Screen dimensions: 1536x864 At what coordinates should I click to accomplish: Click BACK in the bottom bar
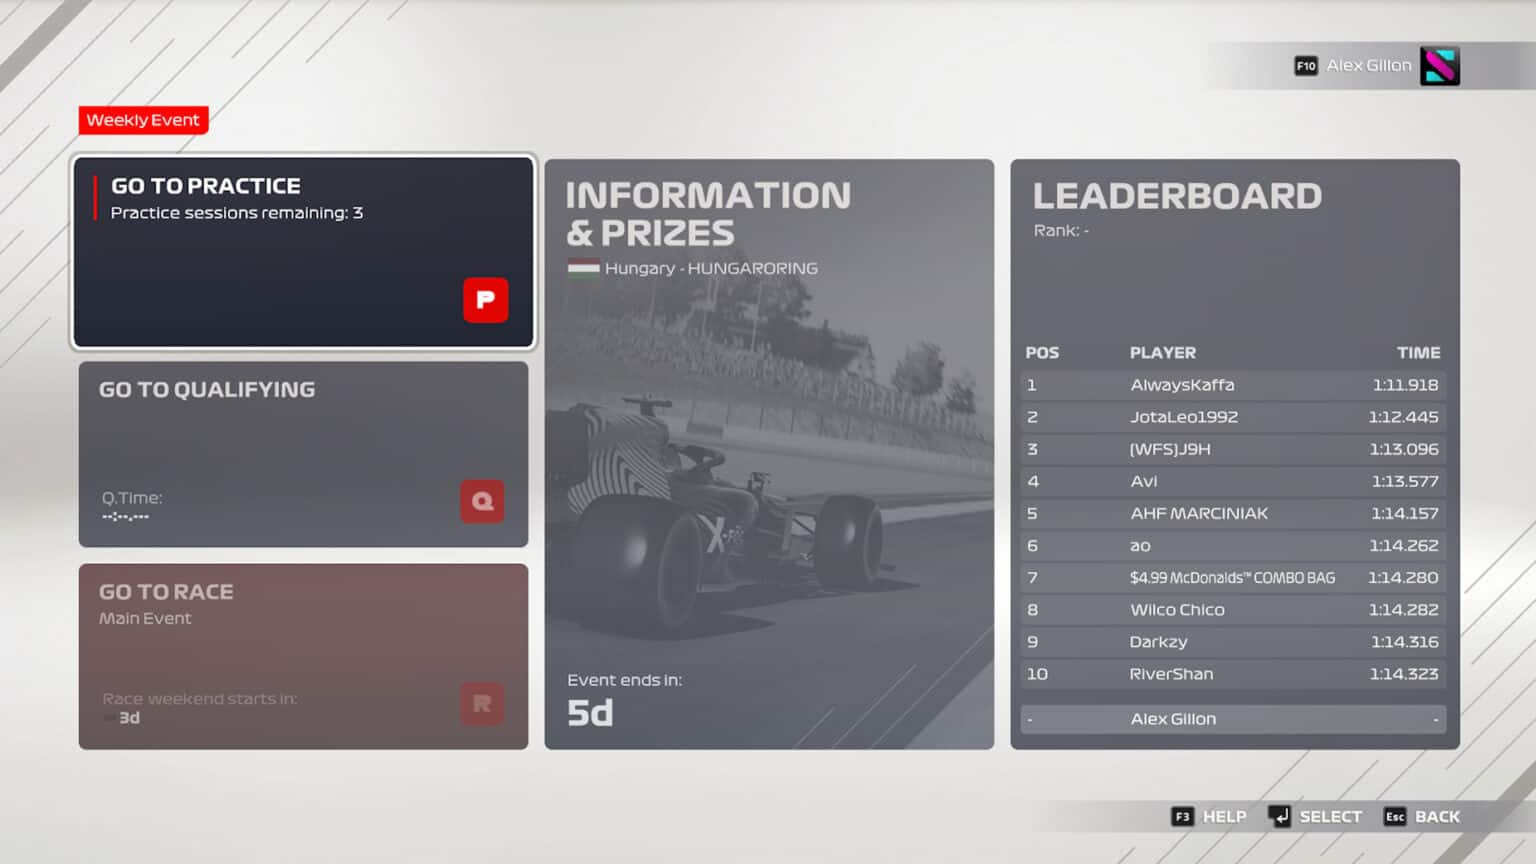1437,816
